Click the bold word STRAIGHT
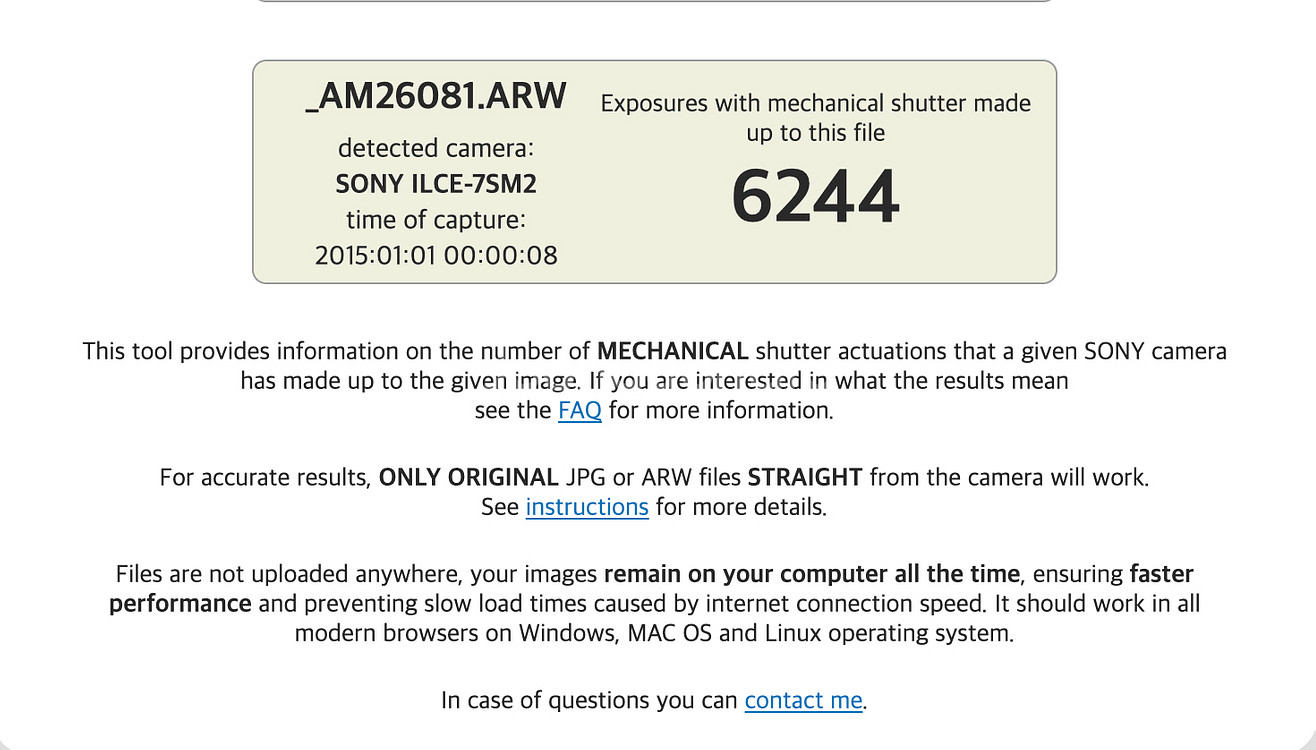Screen dimensions: 1316x750 click(x=805, y=477)
